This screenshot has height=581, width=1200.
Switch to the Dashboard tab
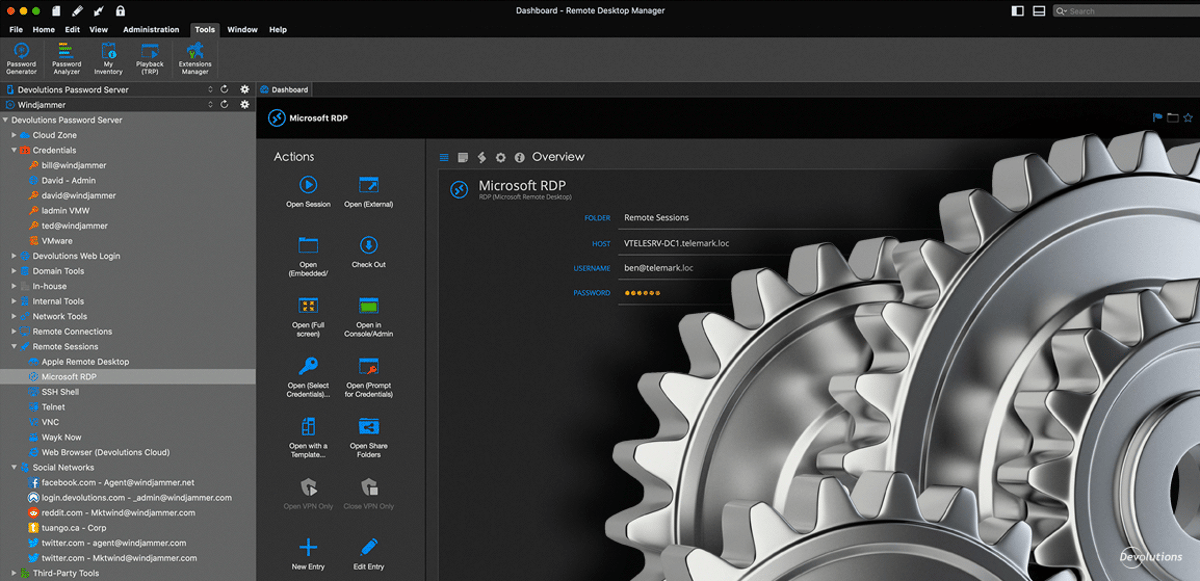point(284,88)
